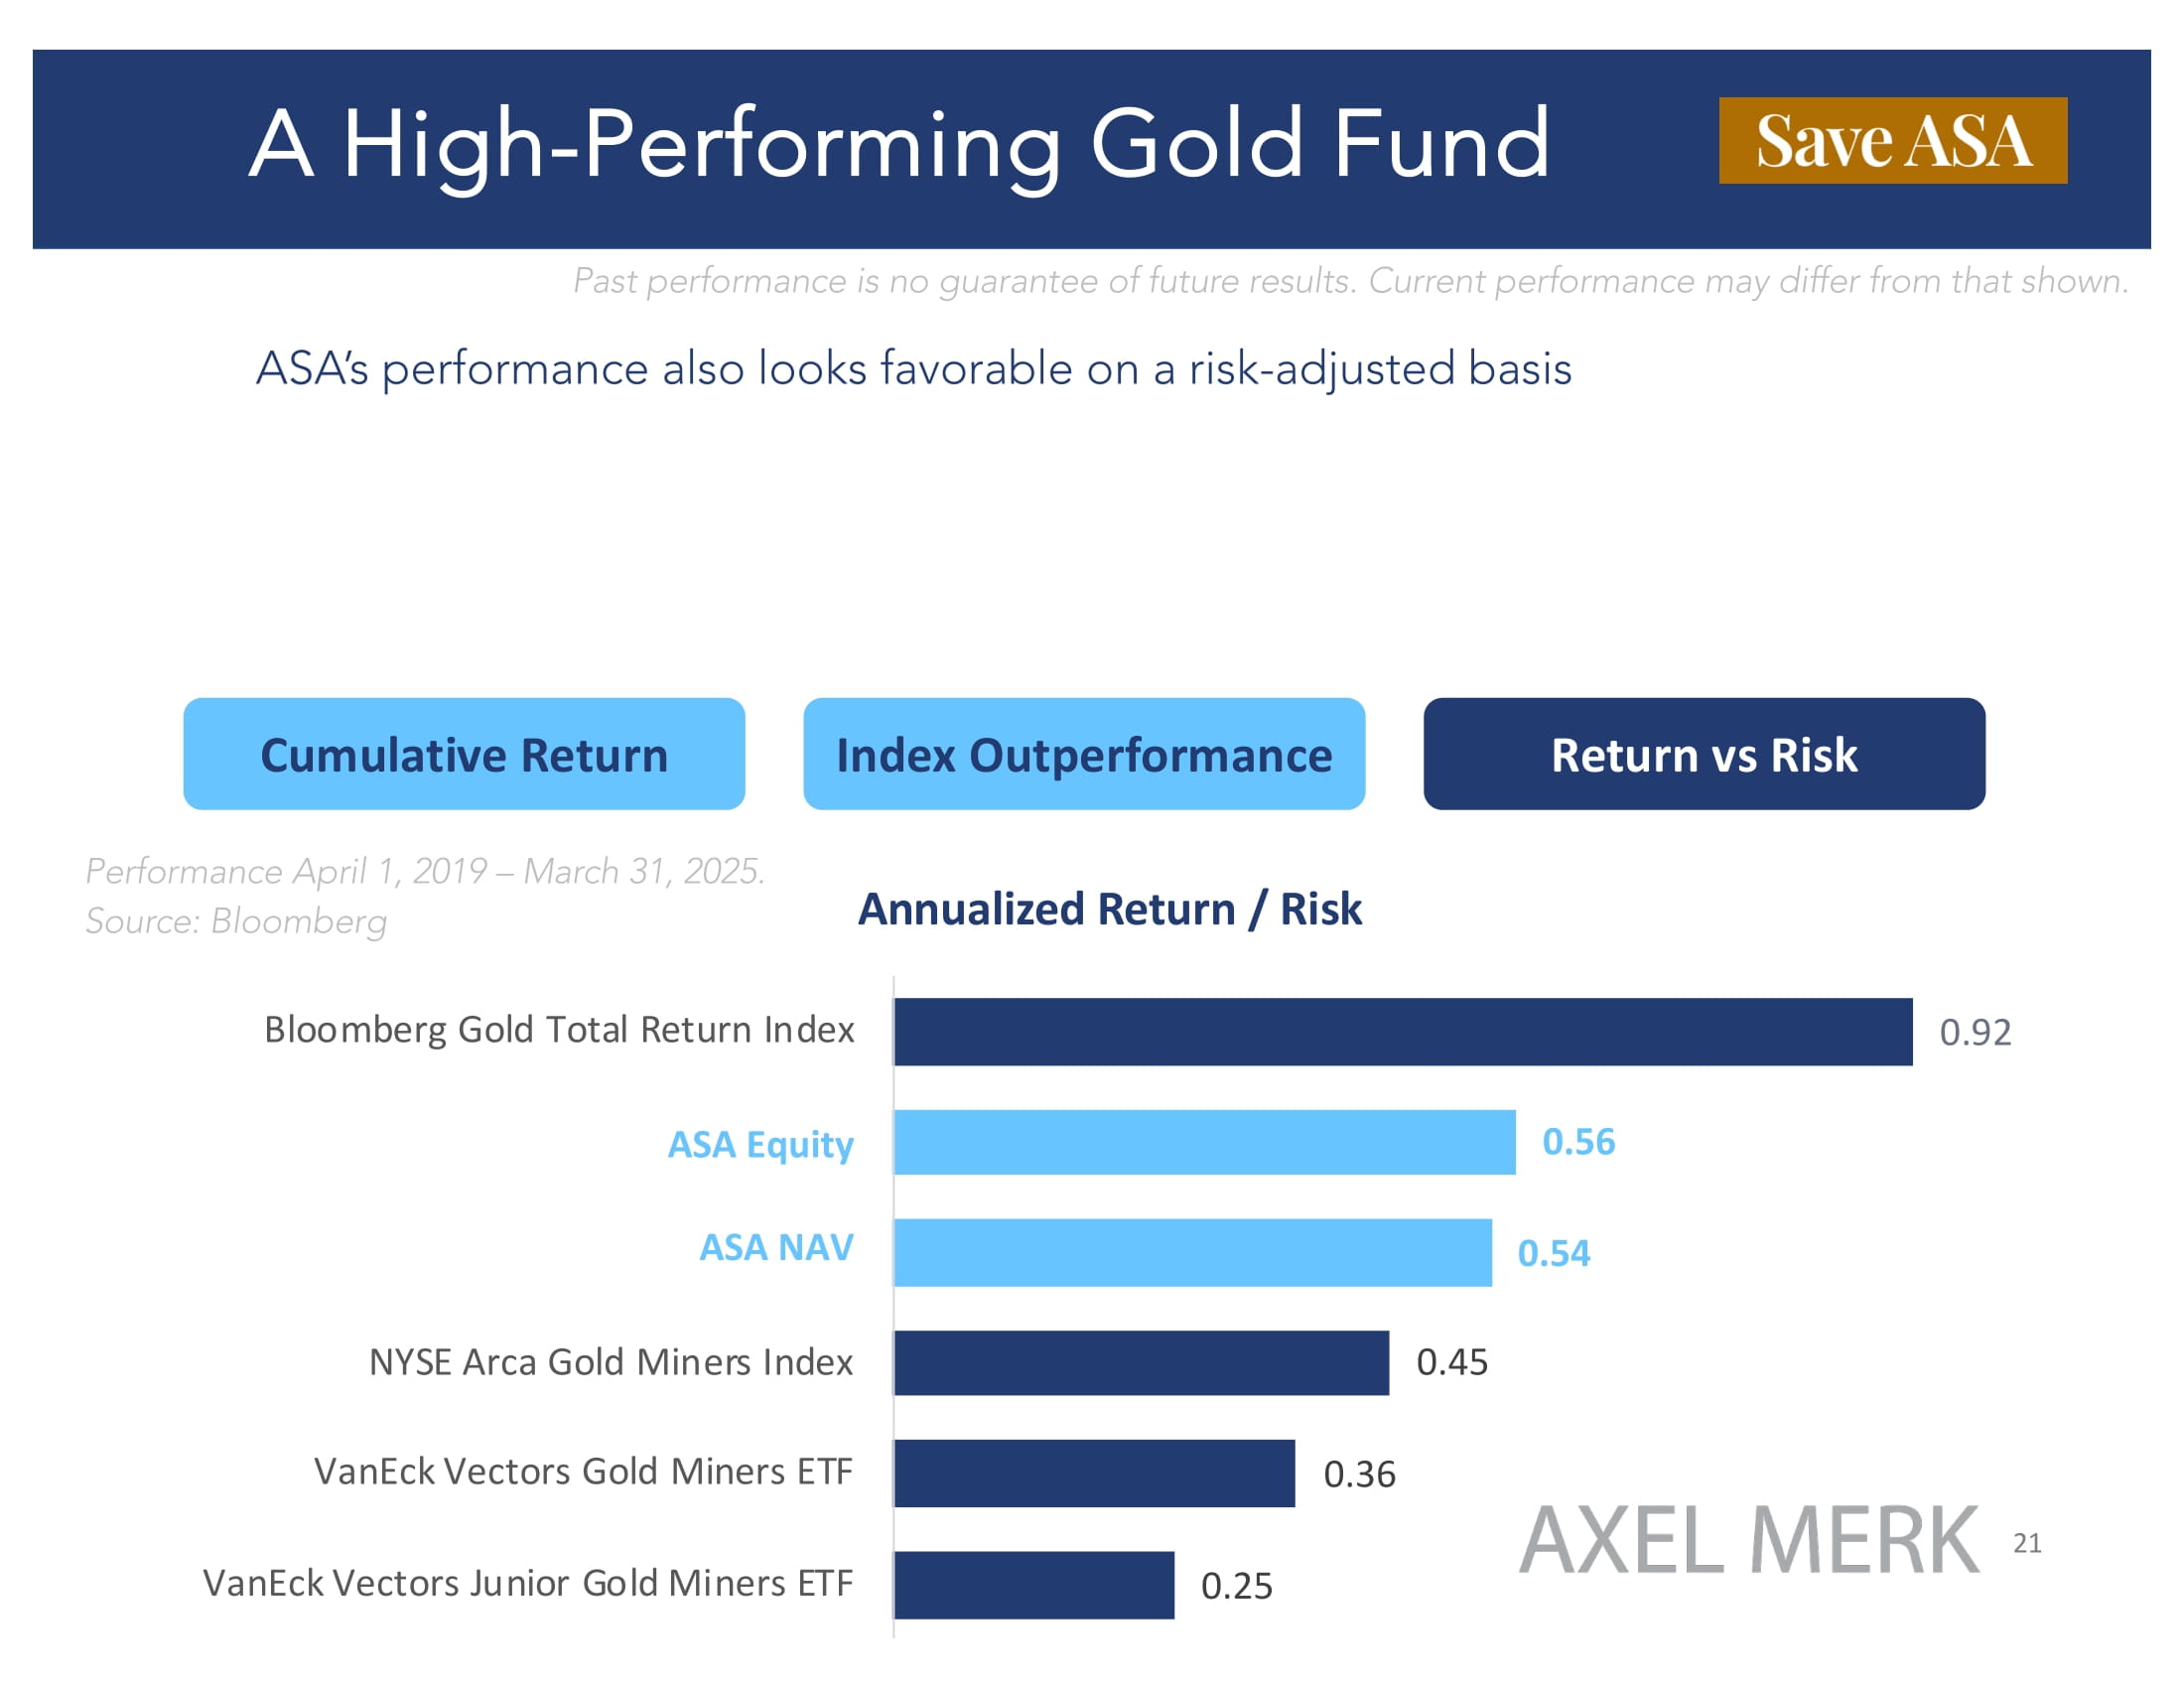Screen dimensions: 2184x1688
Task: Click the AXEL MERK watermark text
Action: [1748, 1541]
